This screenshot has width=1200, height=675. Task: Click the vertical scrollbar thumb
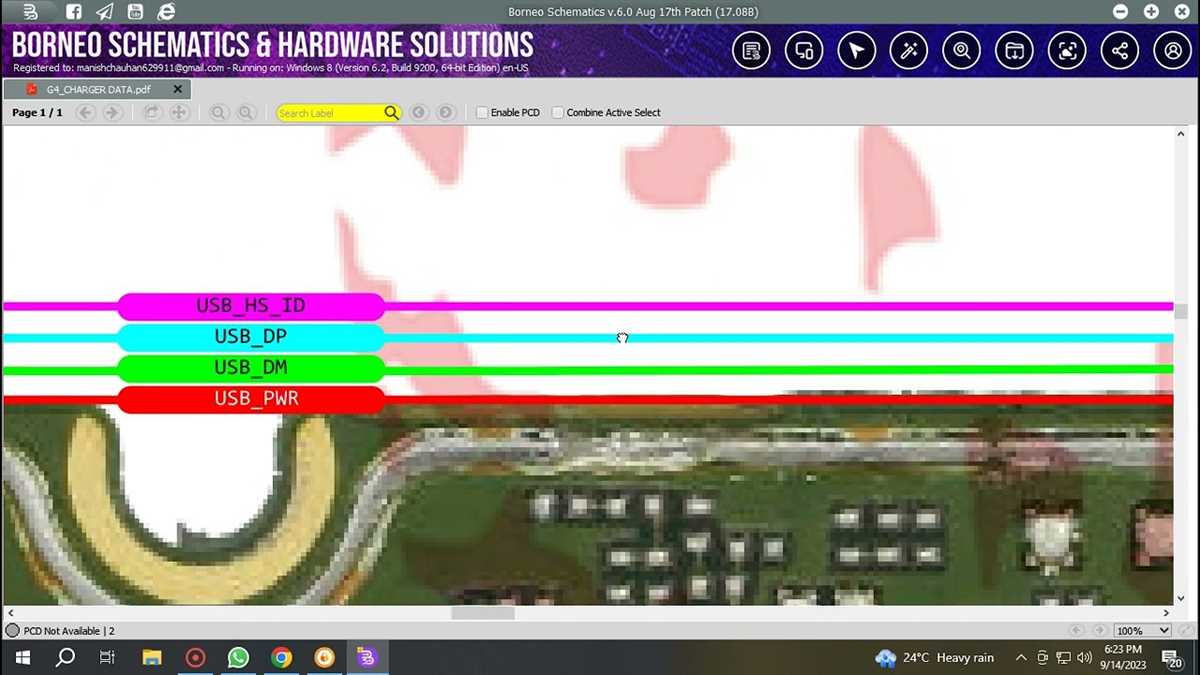coord(1181,312)
